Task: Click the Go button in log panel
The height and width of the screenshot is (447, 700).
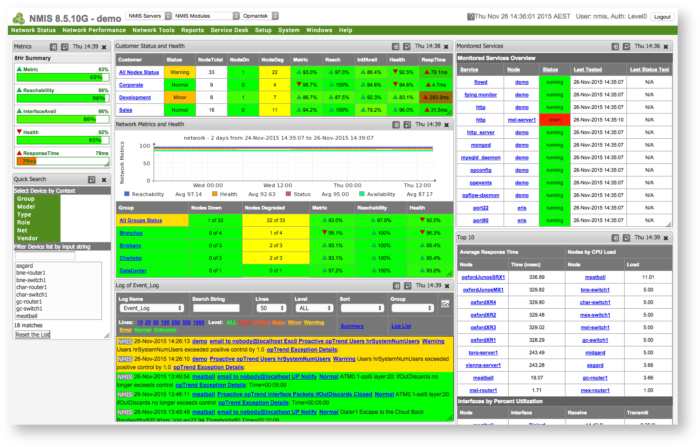Action: click(445, 304)
